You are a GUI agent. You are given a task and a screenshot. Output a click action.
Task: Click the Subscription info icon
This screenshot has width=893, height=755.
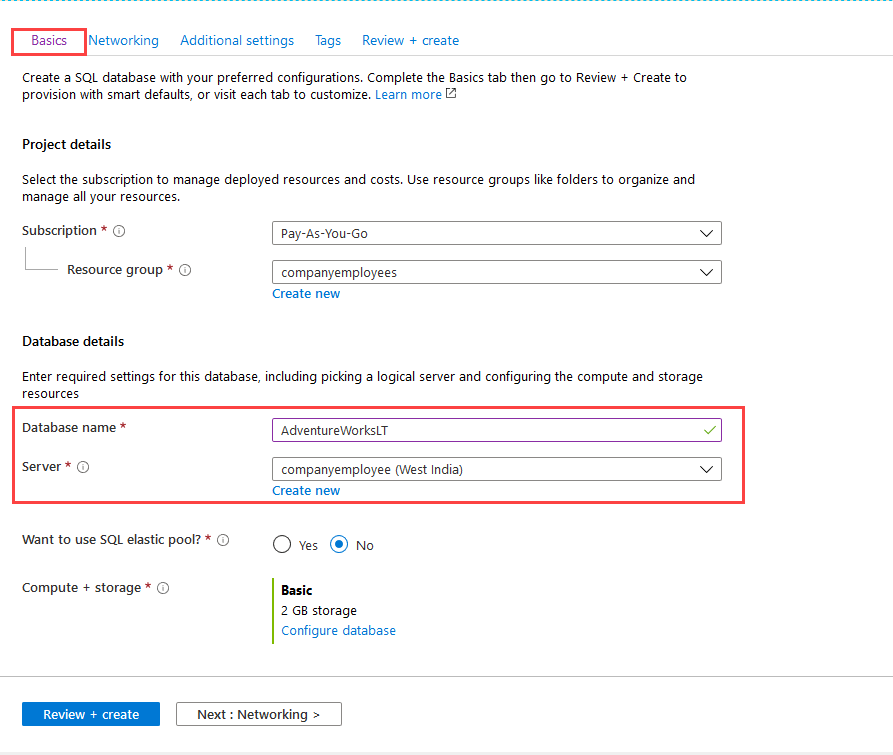[x=119, y=231]
